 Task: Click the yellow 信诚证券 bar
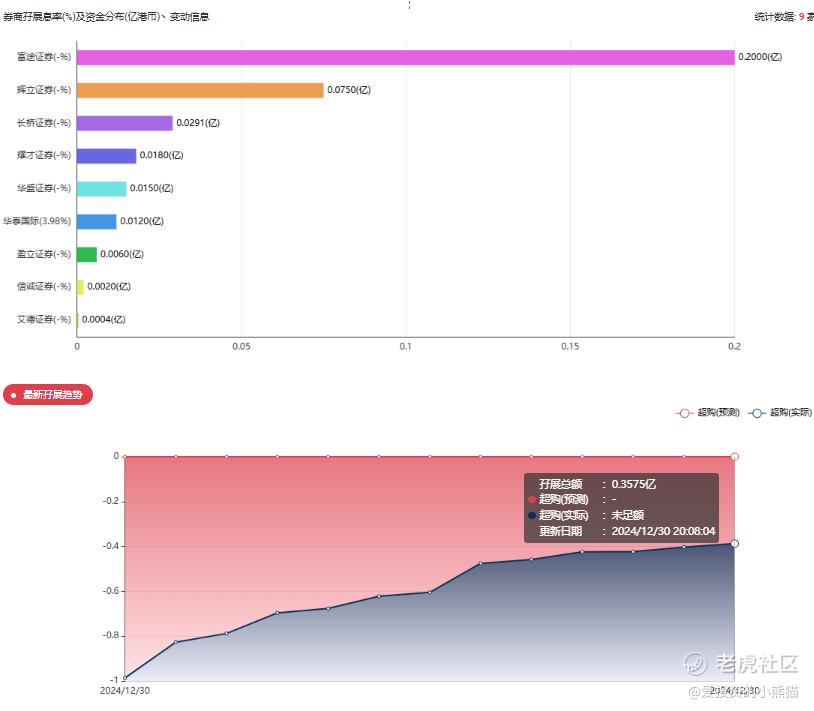[x=80, y=287]
